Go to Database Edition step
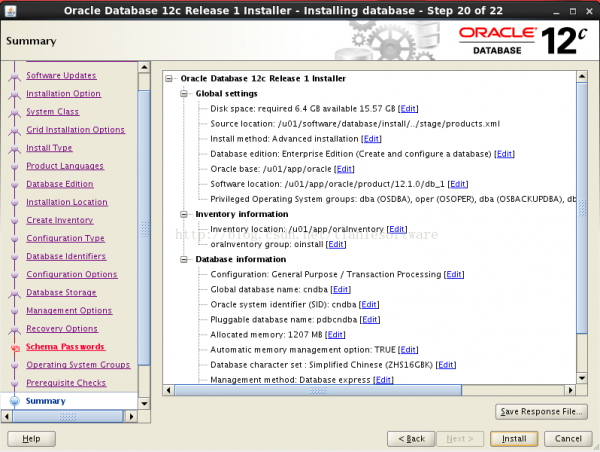The image size is (600, 452). point(60,184)
